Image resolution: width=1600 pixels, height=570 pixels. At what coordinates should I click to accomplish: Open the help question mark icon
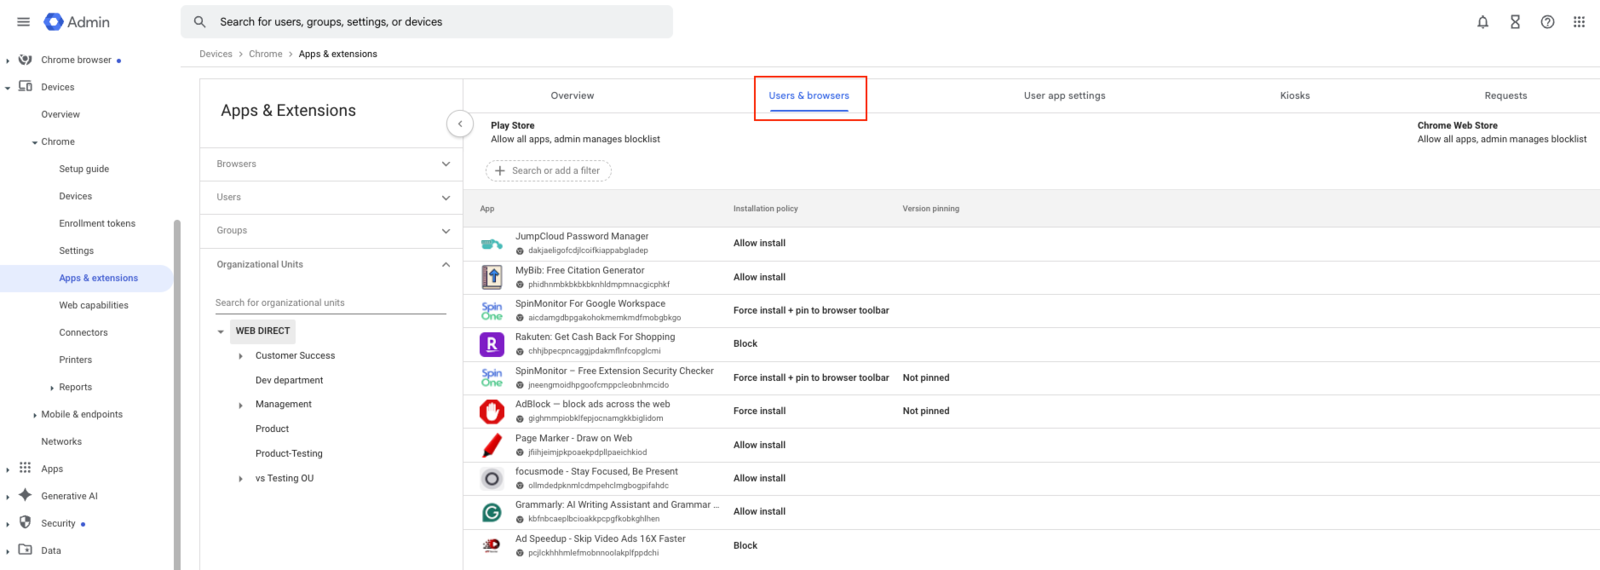(x=1547, y=22)
